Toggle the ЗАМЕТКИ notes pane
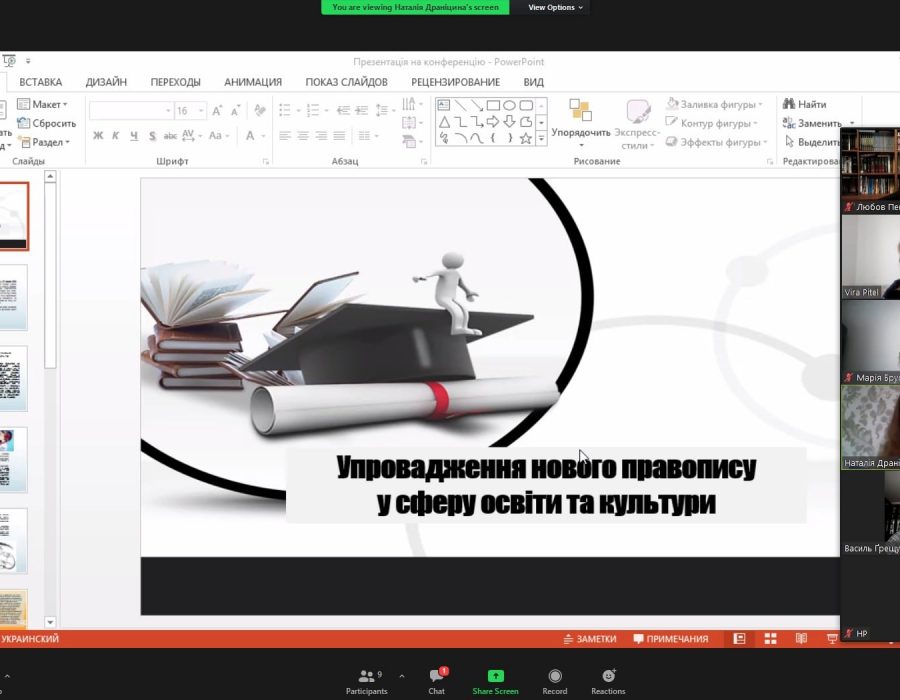This screenshot has height=700, width=900. click(589, 639)
